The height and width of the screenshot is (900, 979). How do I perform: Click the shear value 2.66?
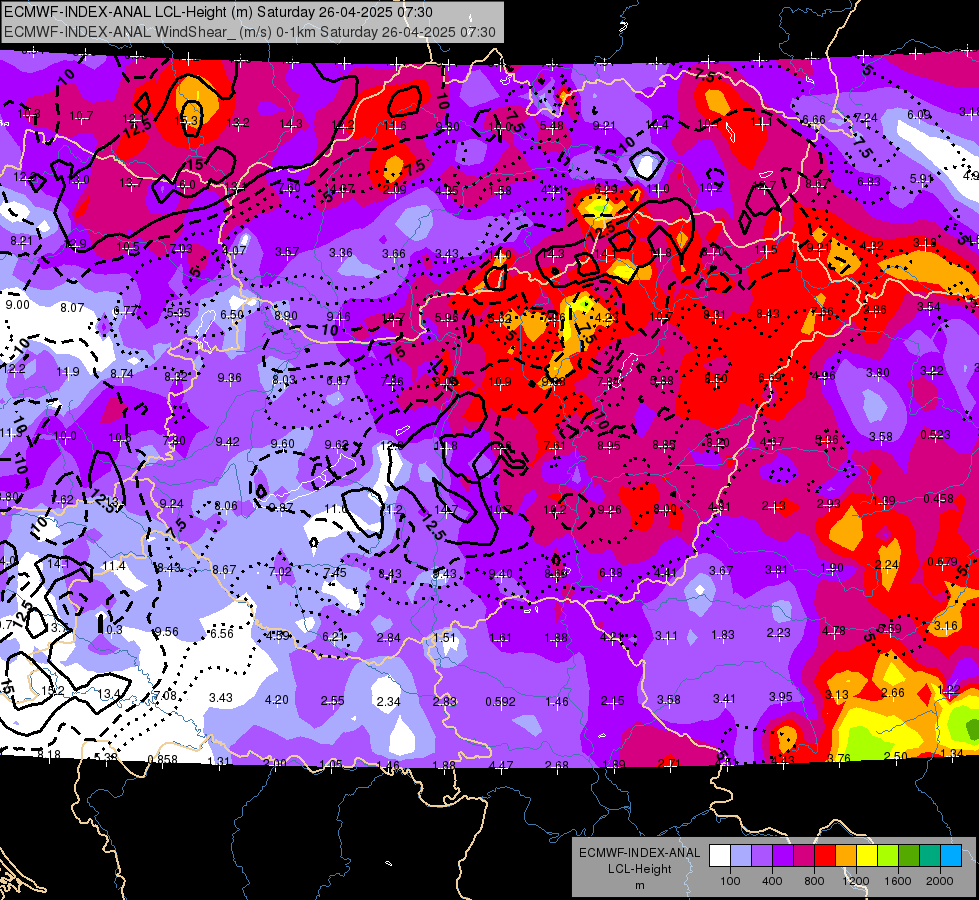[x=893, y=692]
